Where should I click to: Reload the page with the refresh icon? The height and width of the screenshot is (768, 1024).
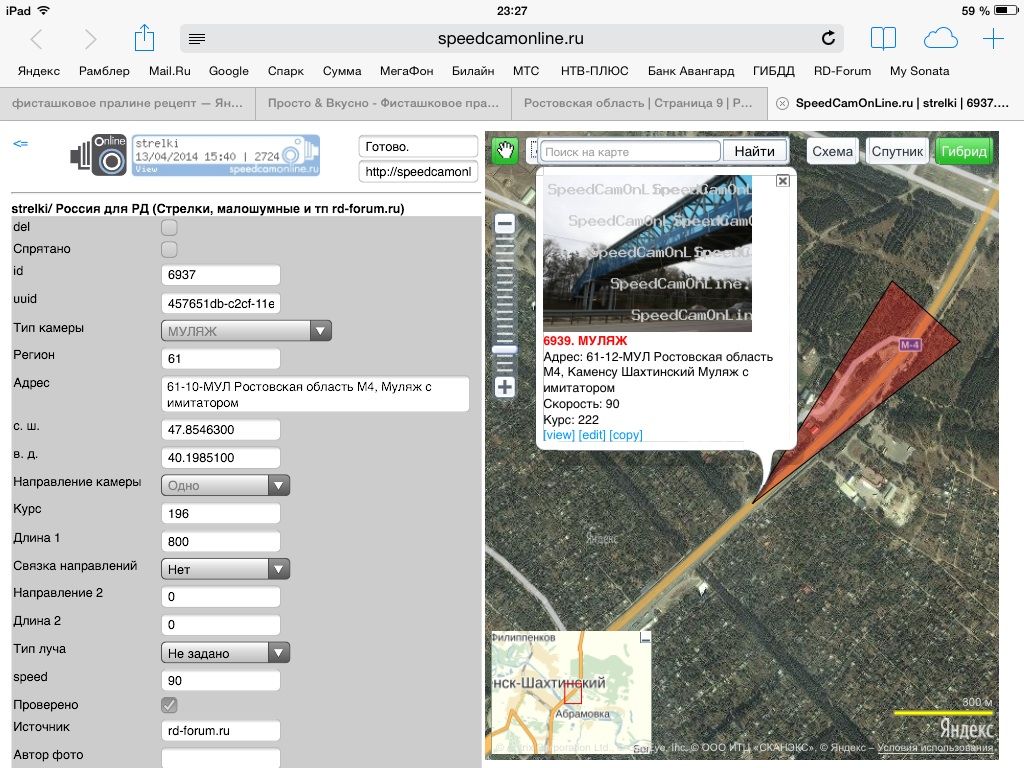coord(828,39)
